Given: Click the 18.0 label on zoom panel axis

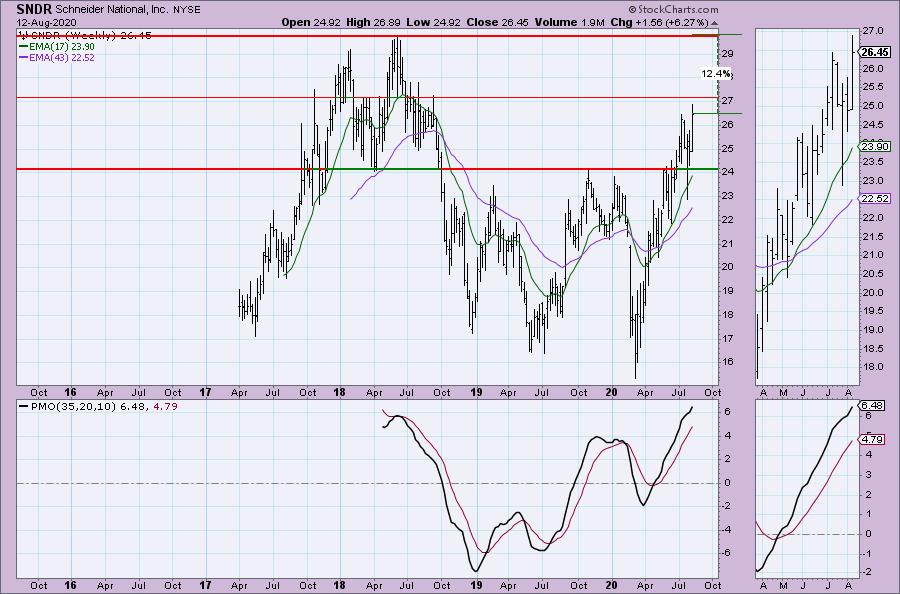Looking at the screenshot, I should click(x=872, y=367).
